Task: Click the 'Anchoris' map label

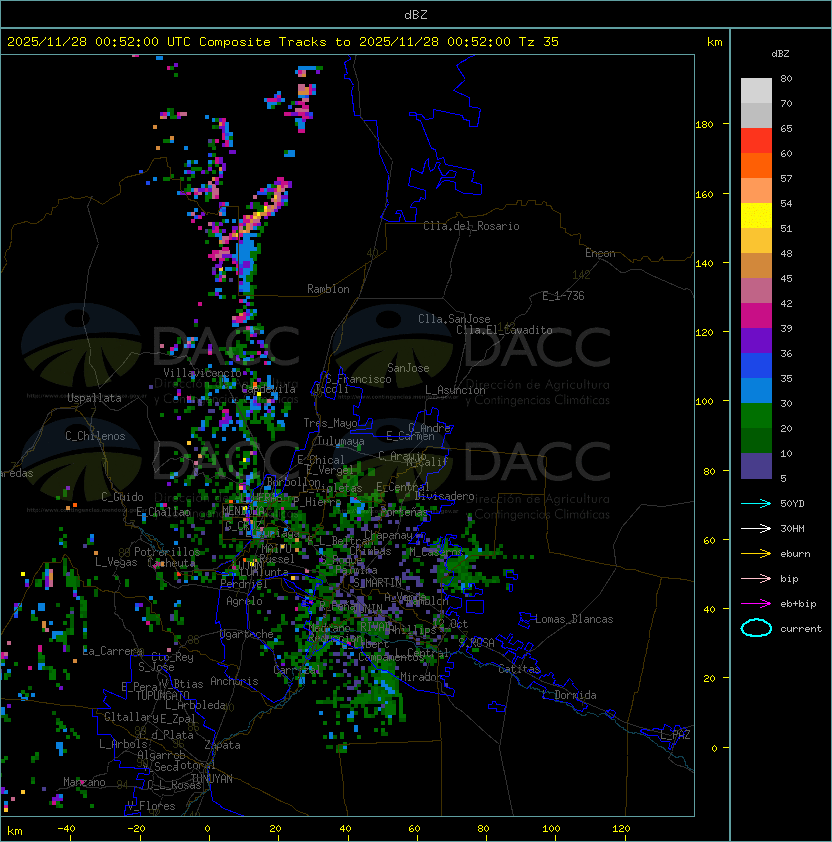Action: (234, 681)
